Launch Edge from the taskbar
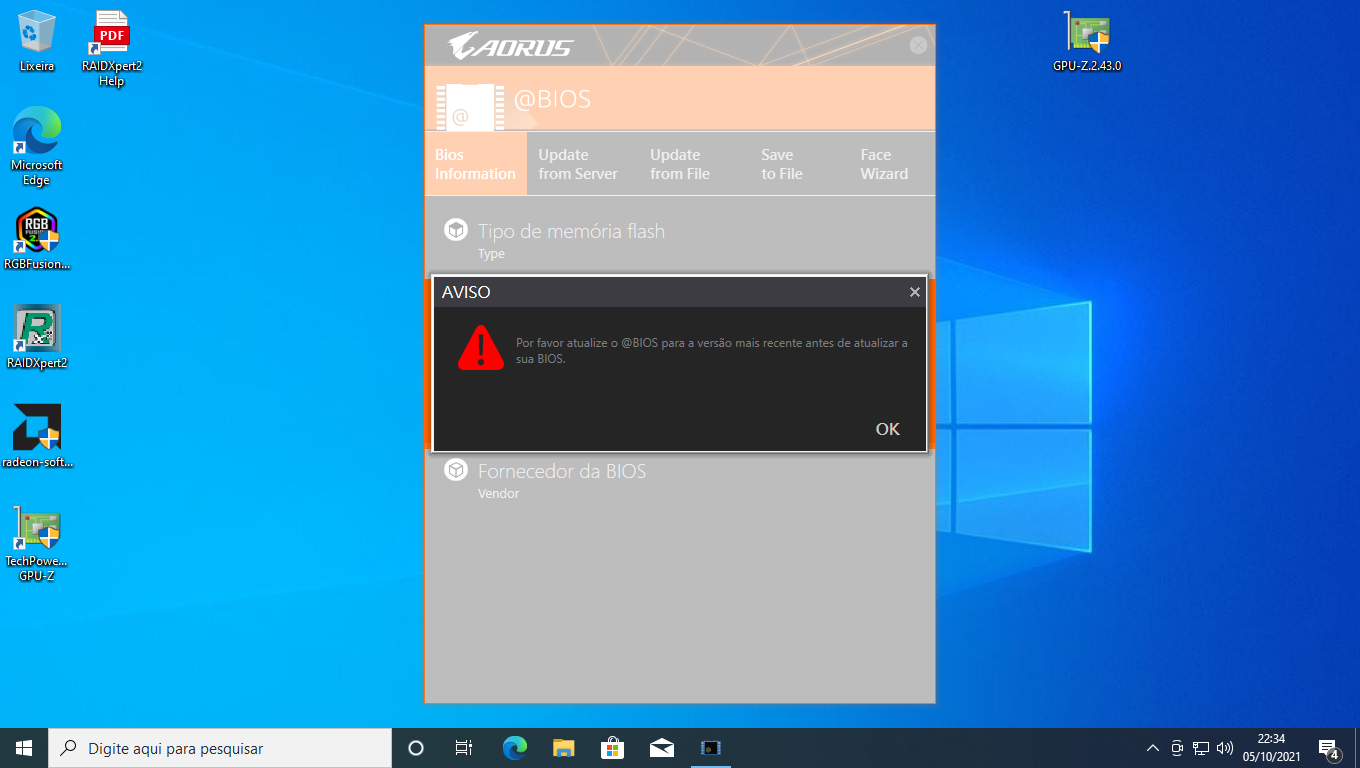Screen dimensions: 1360x768 pyautogui.click(x=514, y=748)
